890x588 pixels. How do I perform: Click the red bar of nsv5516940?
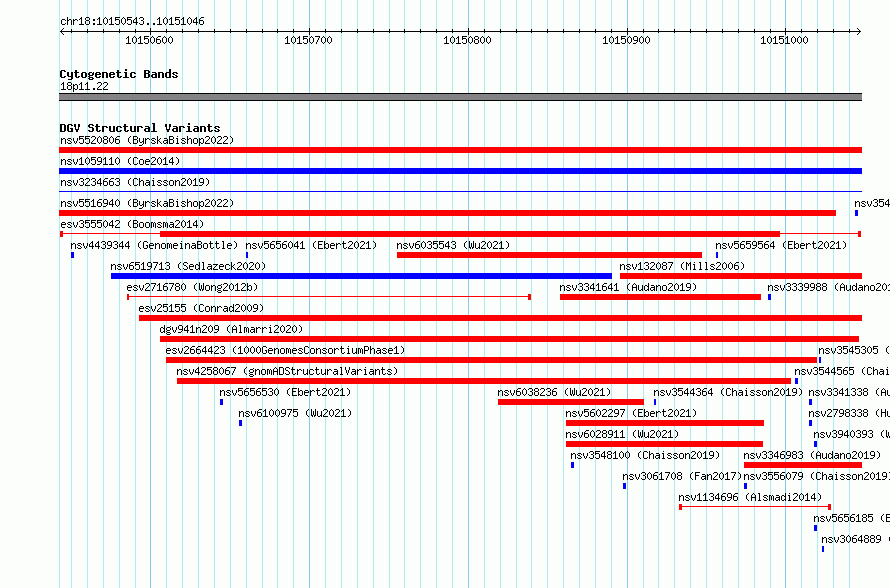(x=447, y=213)
